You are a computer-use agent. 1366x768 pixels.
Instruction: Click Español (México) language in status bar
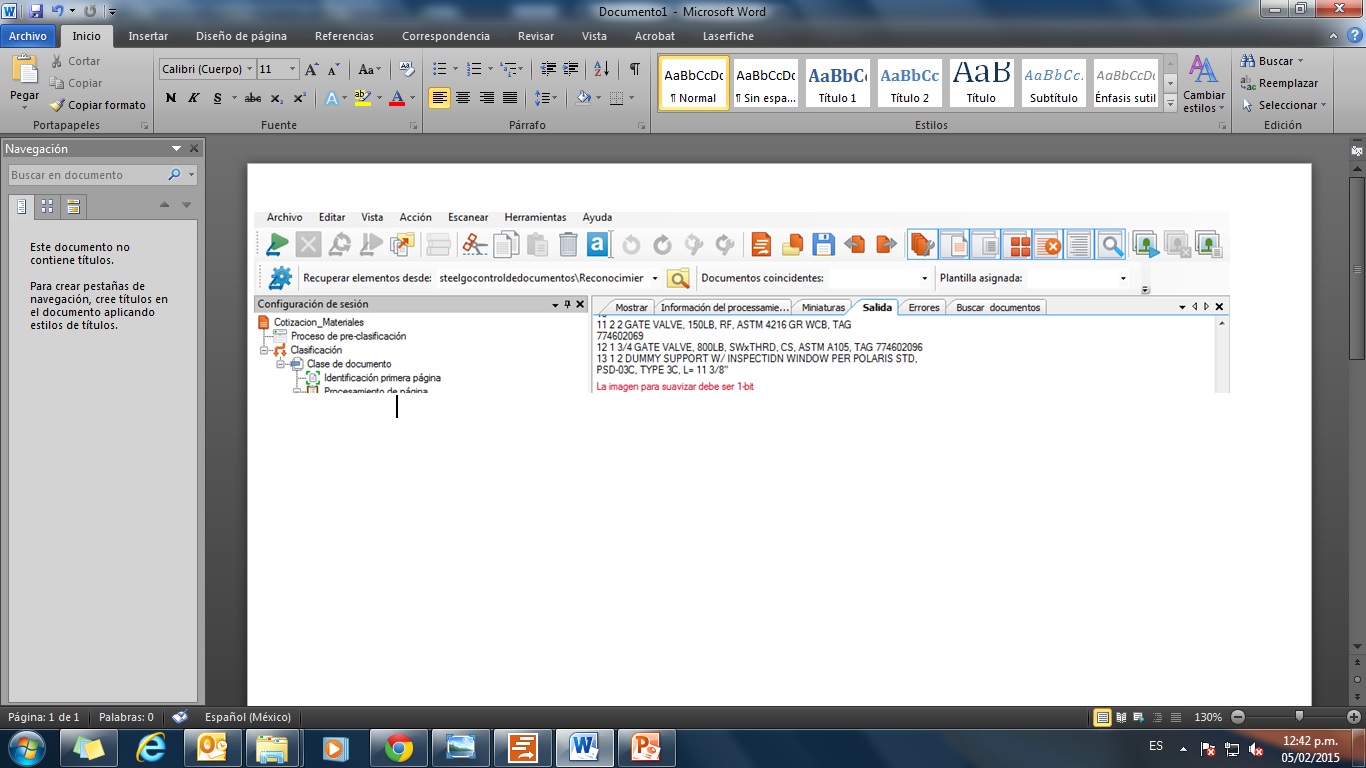(248, 717)
